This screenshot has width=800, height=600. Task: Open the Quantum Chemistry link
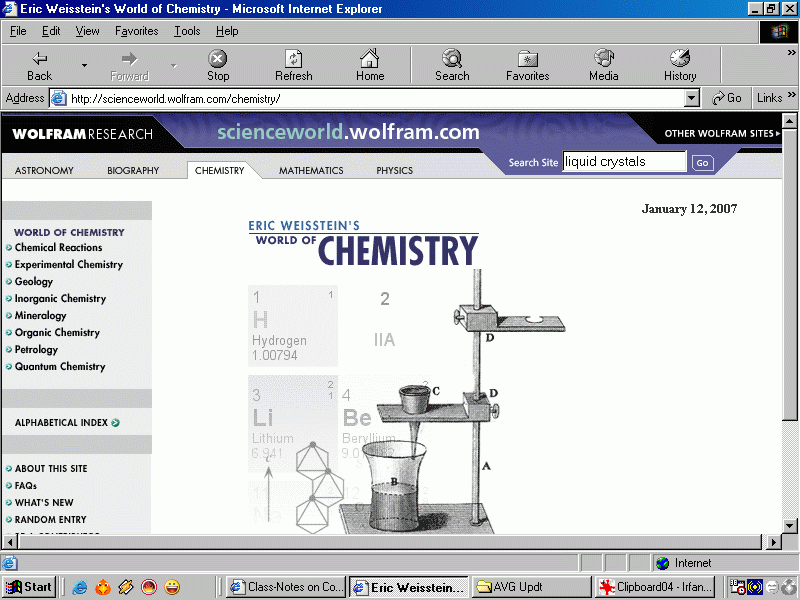[x=60, y=366]
